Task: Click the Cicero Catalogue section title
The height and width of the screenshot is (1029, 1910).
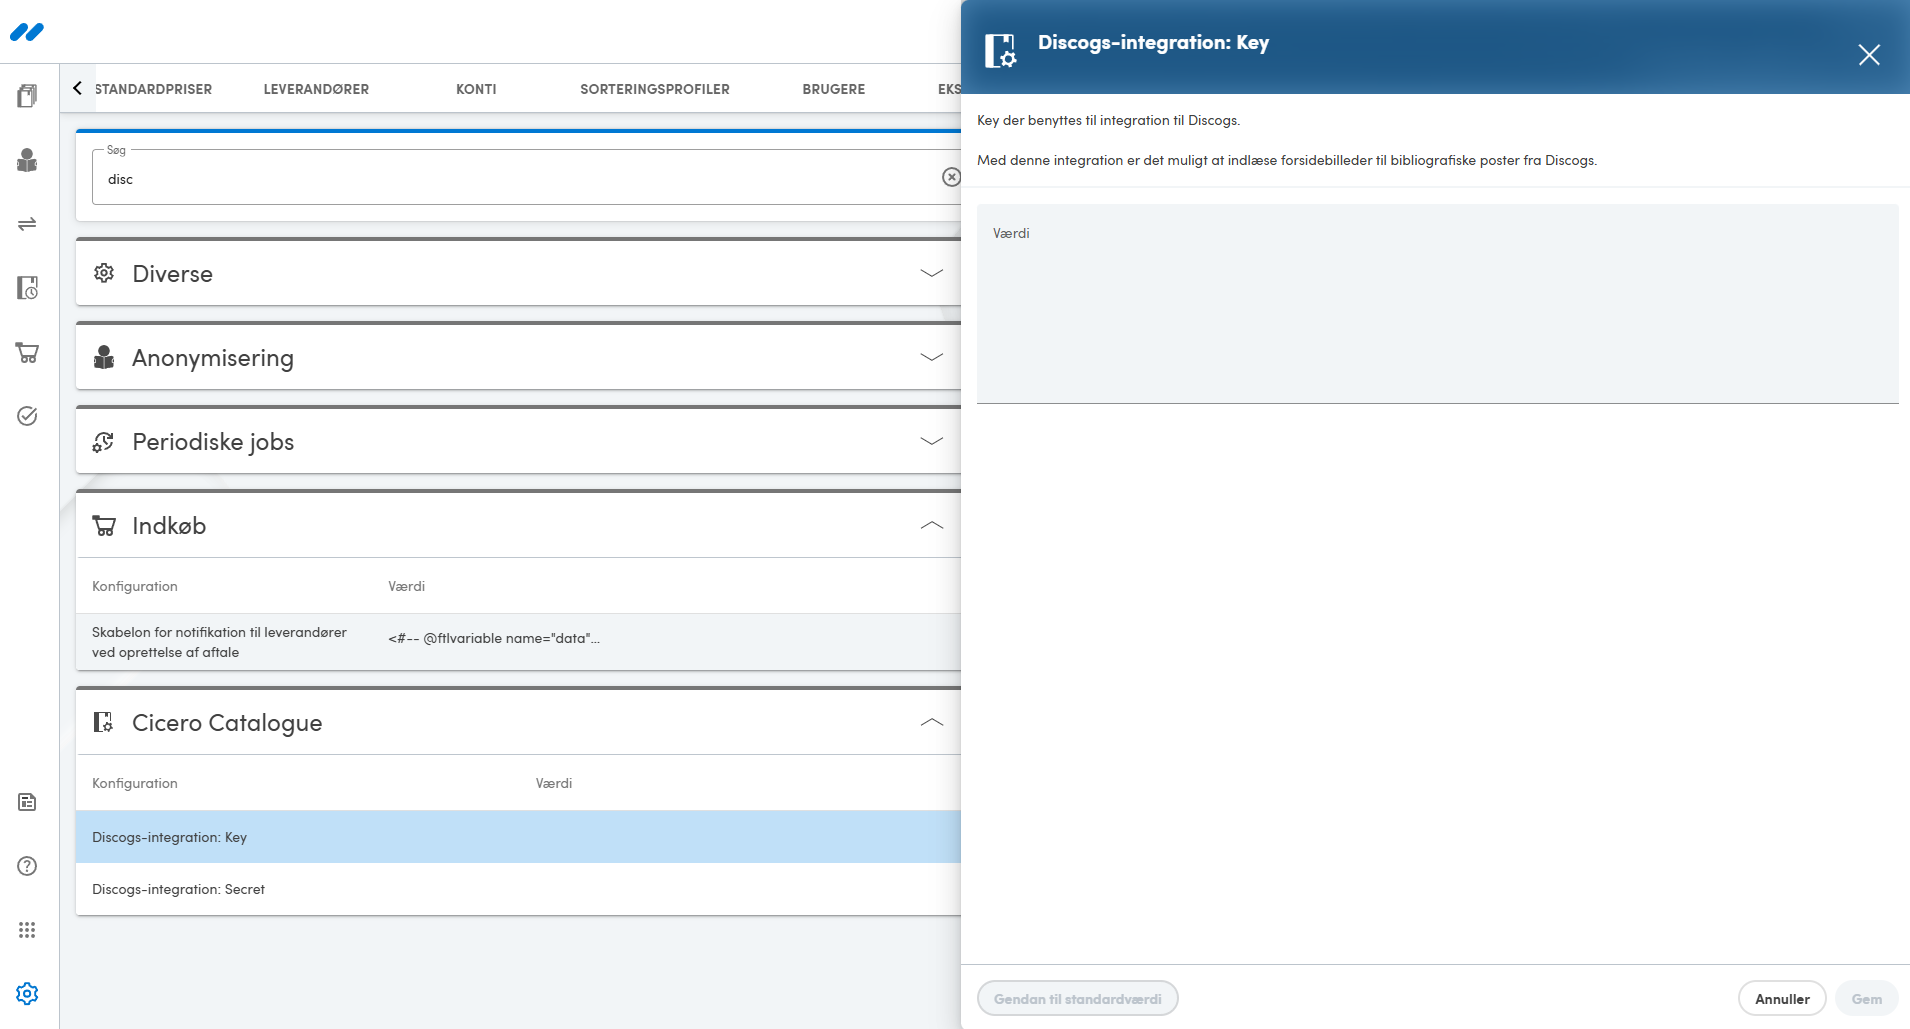Action: tap(227, 723)
